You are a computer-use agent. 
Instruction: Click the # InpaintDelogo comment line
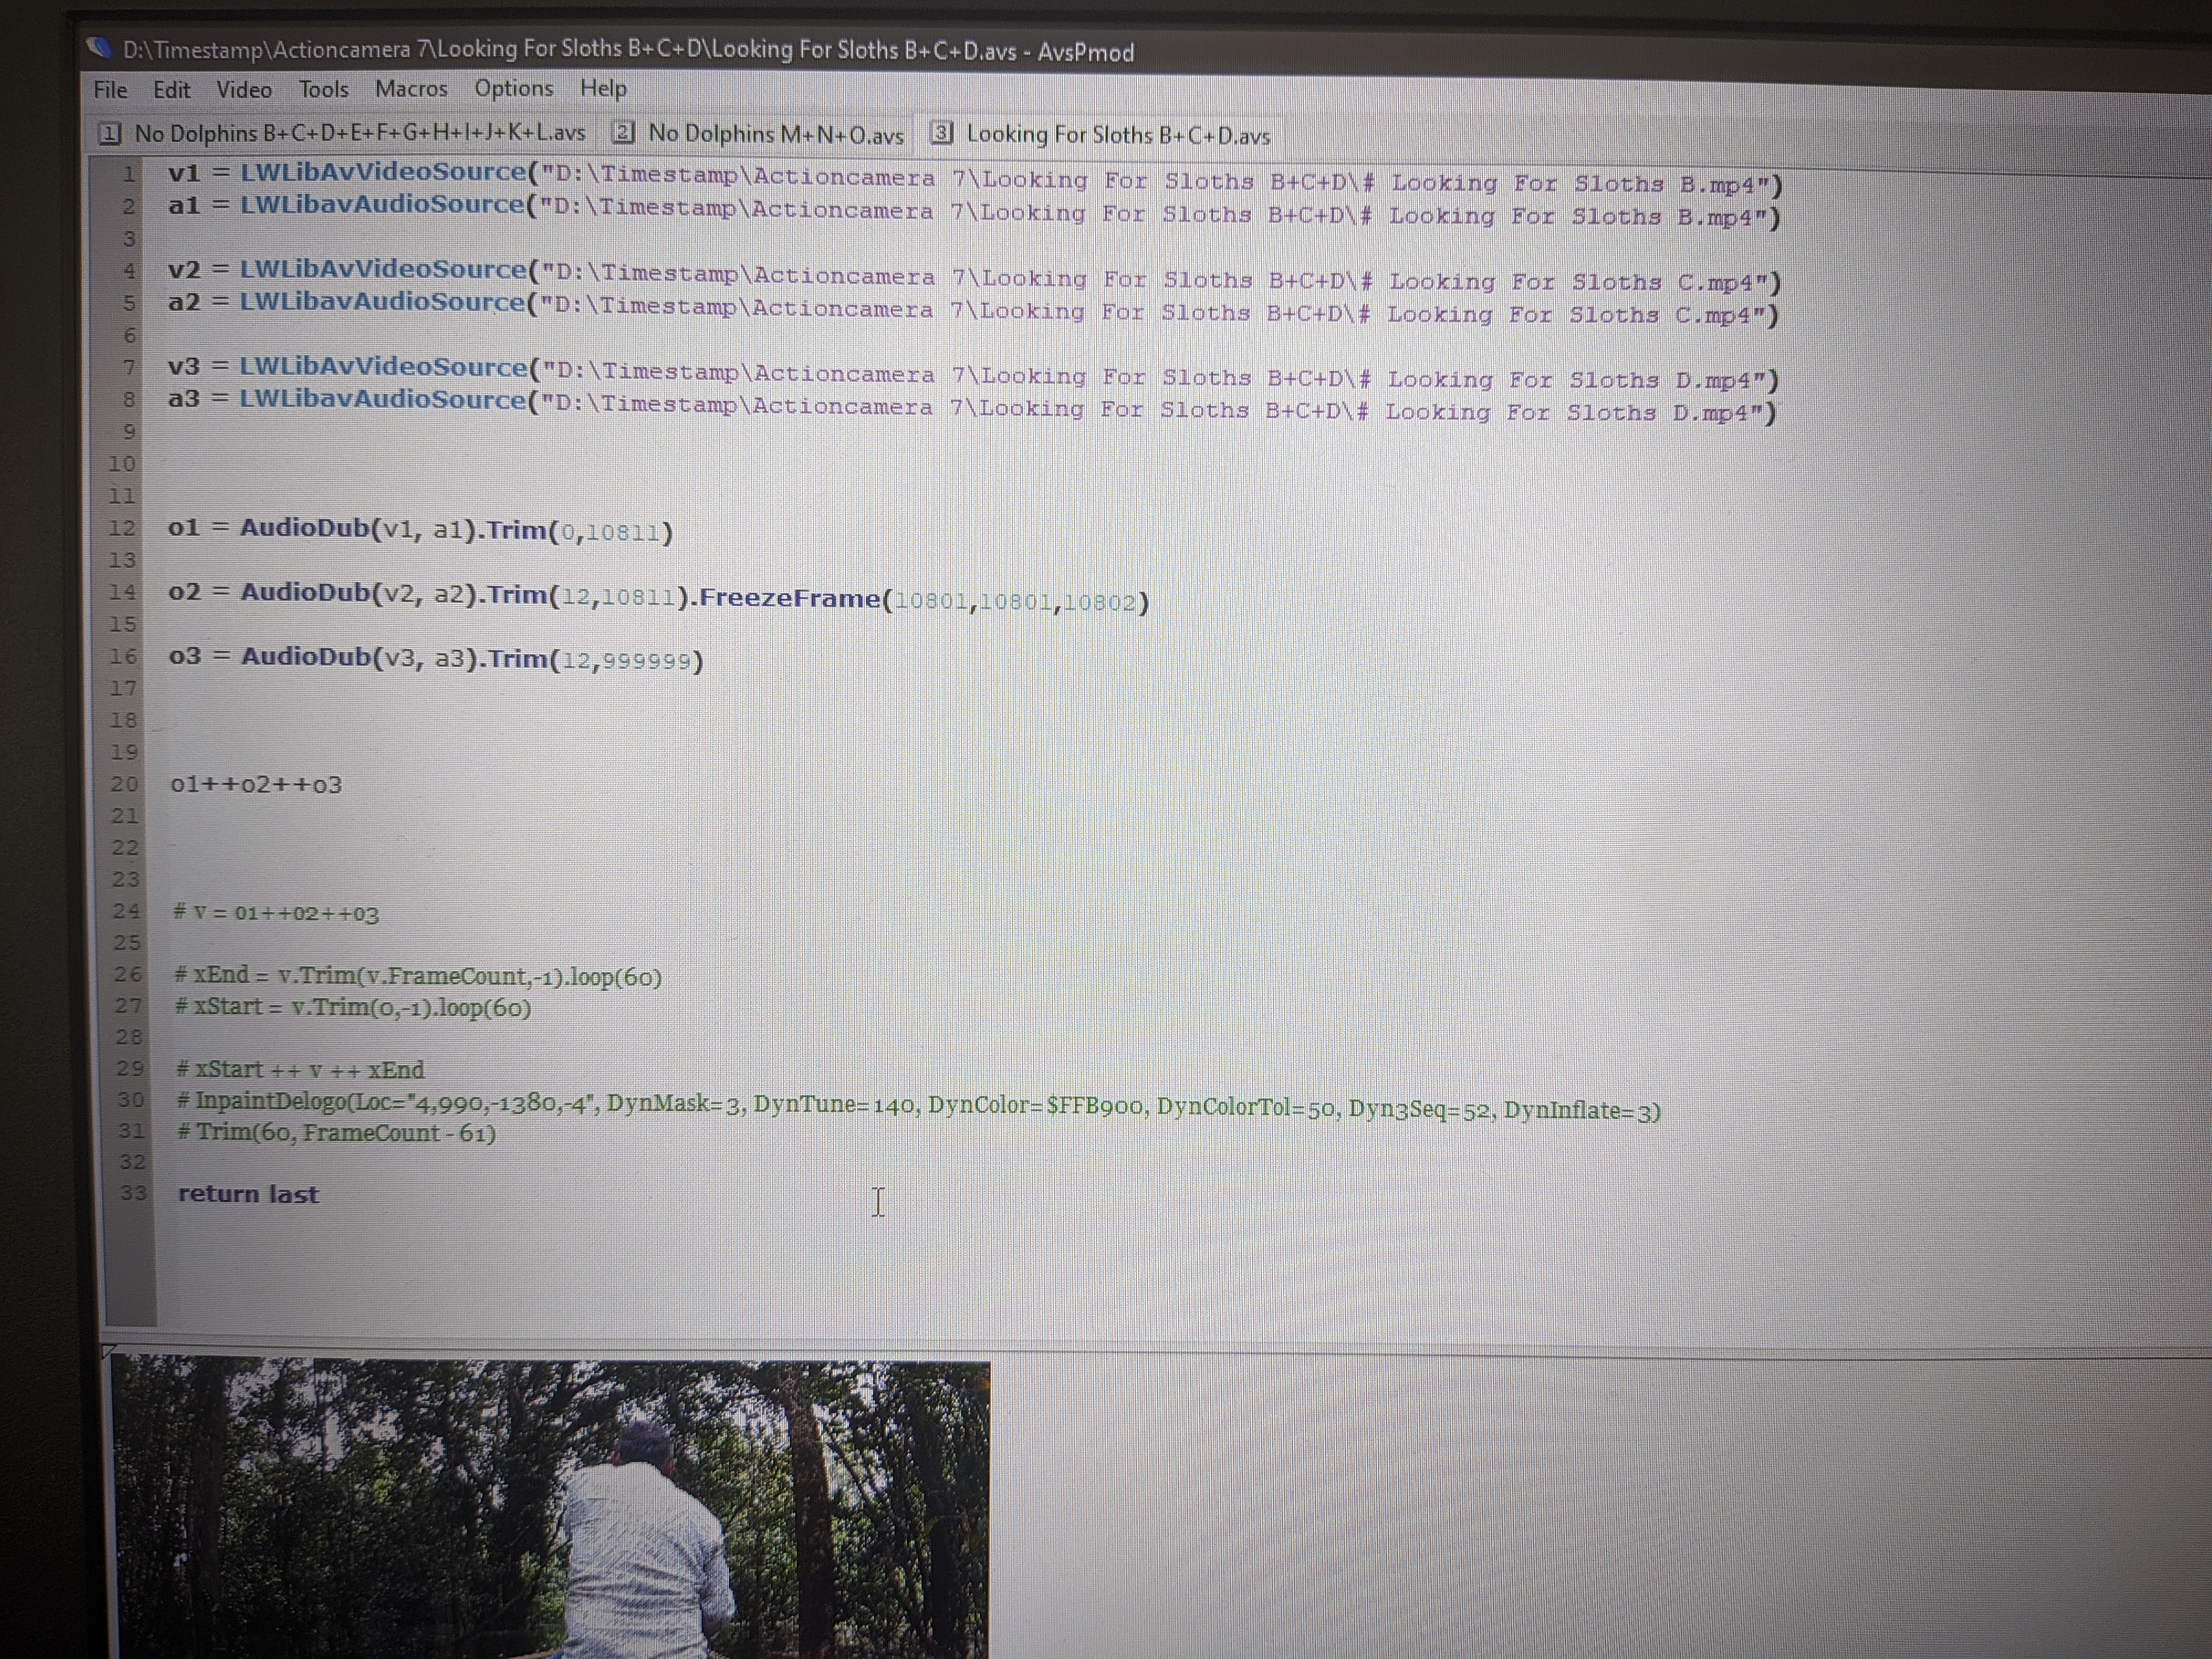click(x=918, y=1107)
